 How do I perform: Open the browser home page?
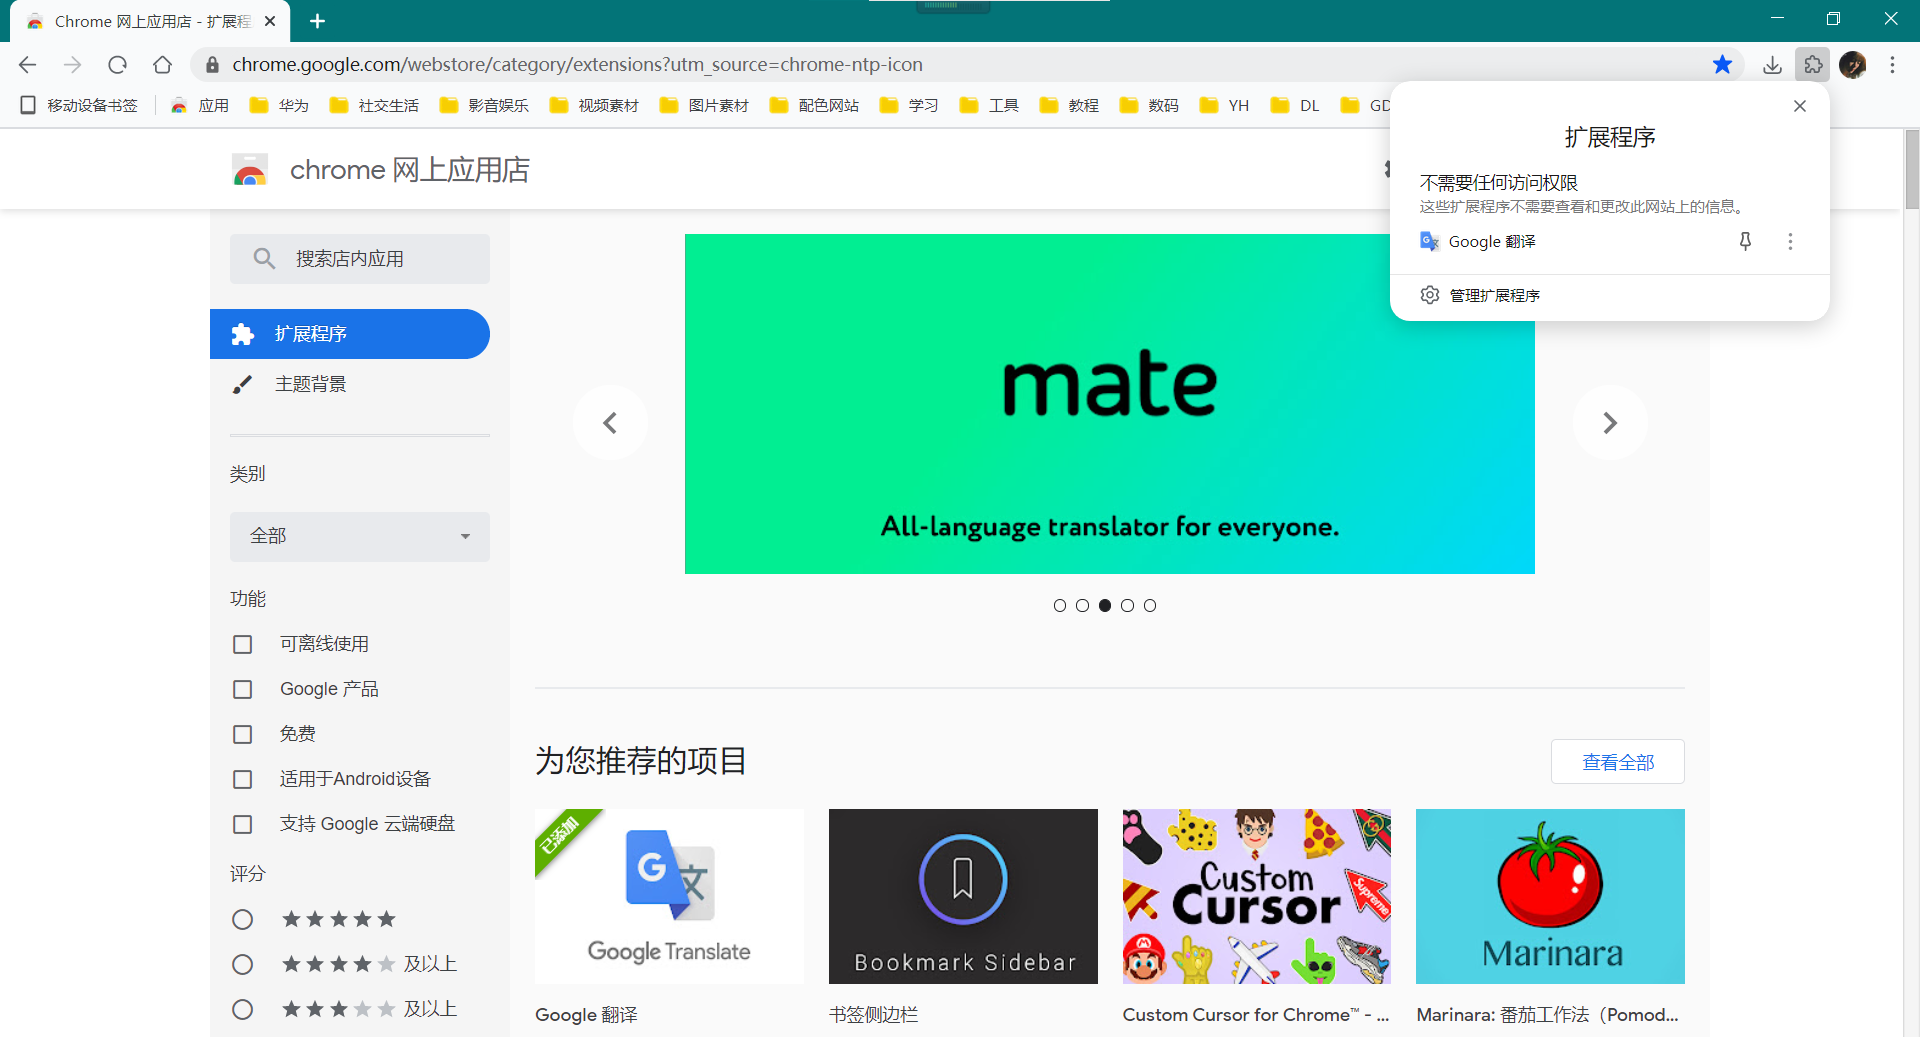[162, 65]
